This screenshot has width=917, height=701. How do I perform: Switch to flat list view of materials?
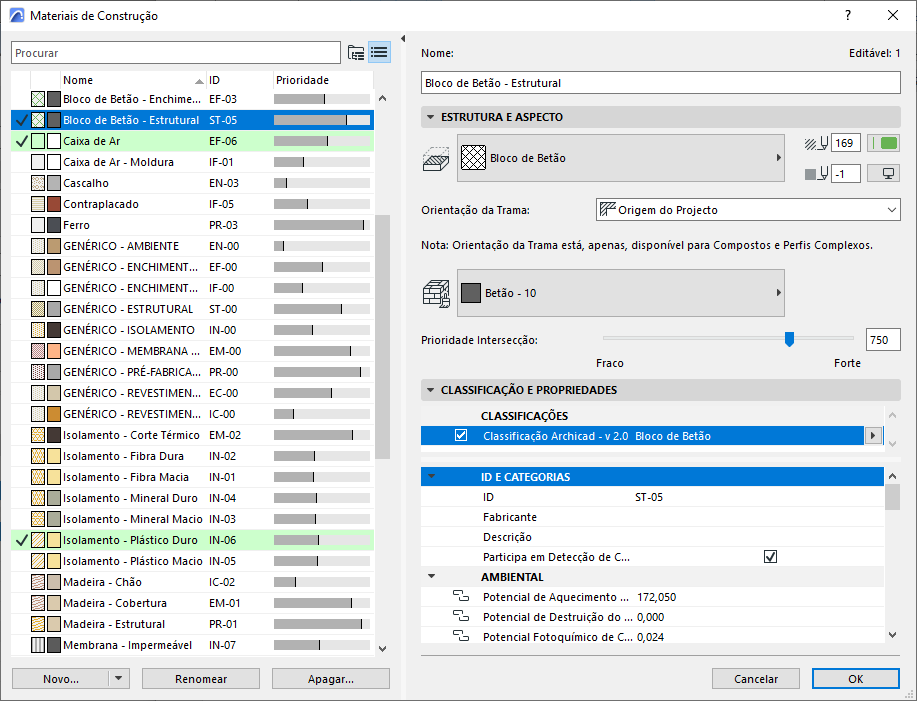coord(379,53)
